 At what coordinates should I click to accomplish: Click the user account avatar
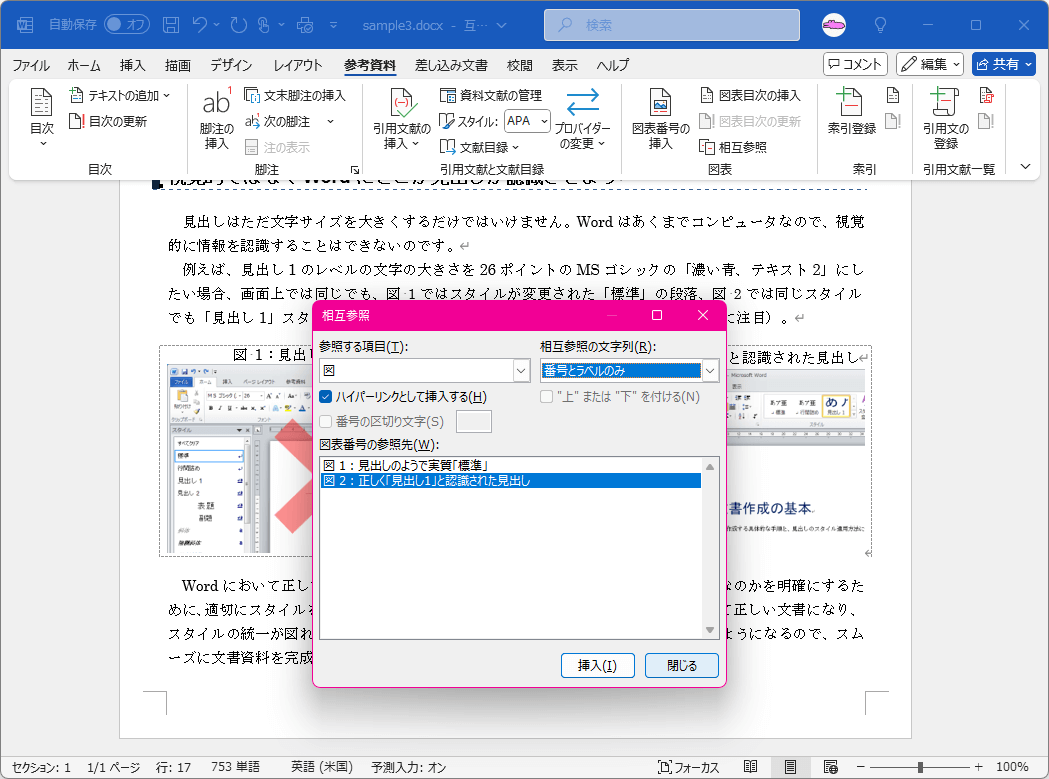pyautogui.click(x=834, y=25)
